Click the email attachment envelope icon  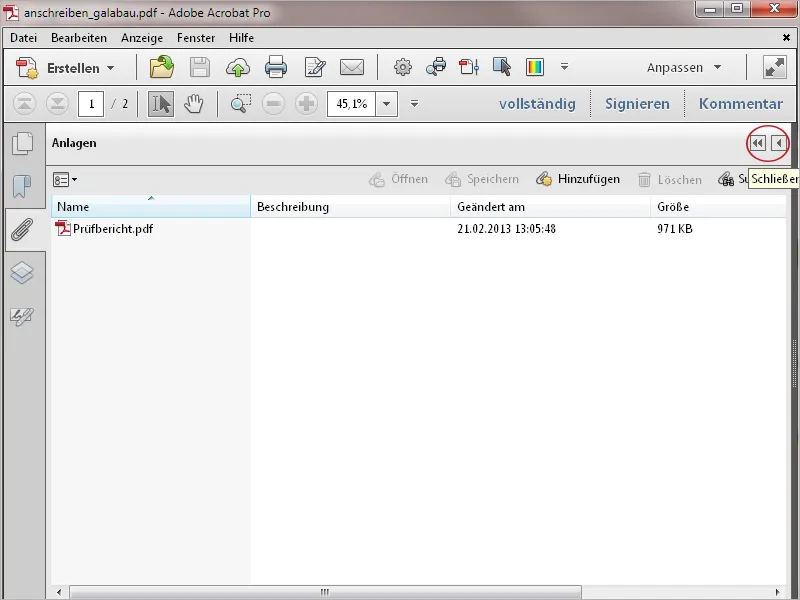351,68
